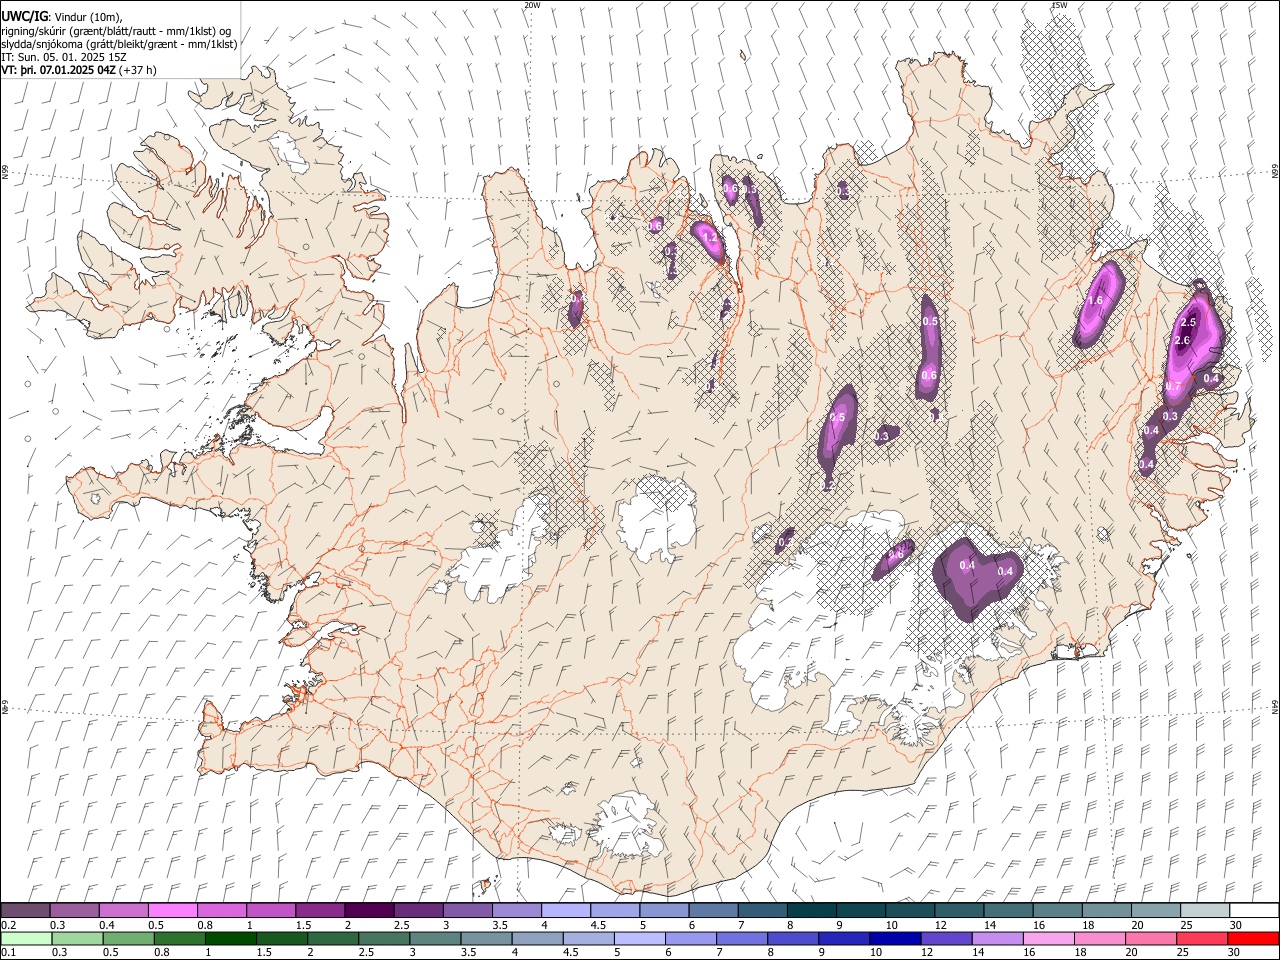
Task: Pick pale green lower swatch between 0.1 and 0.3
Action: (26, 939)
